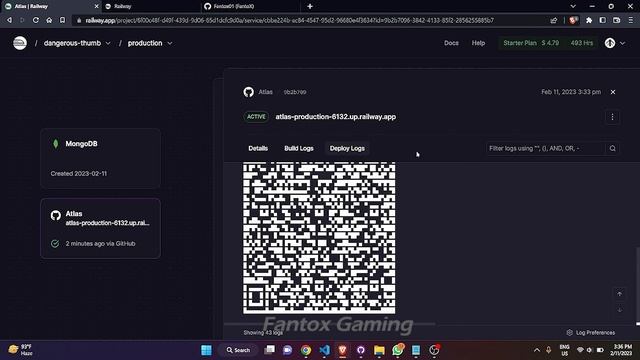Screen dimensions: 640x360
Task: Open the extensions puzzle icon
Action: (x=589, y=20)
